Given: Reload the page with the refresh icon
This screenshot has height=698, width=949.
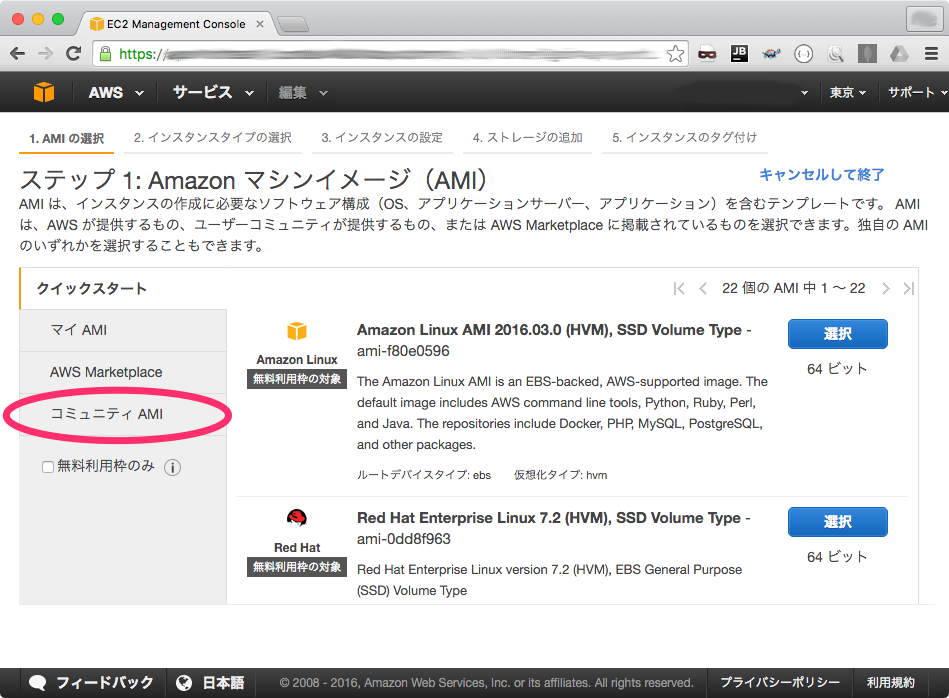Looking at the screenshot, I should click(74, 53).
